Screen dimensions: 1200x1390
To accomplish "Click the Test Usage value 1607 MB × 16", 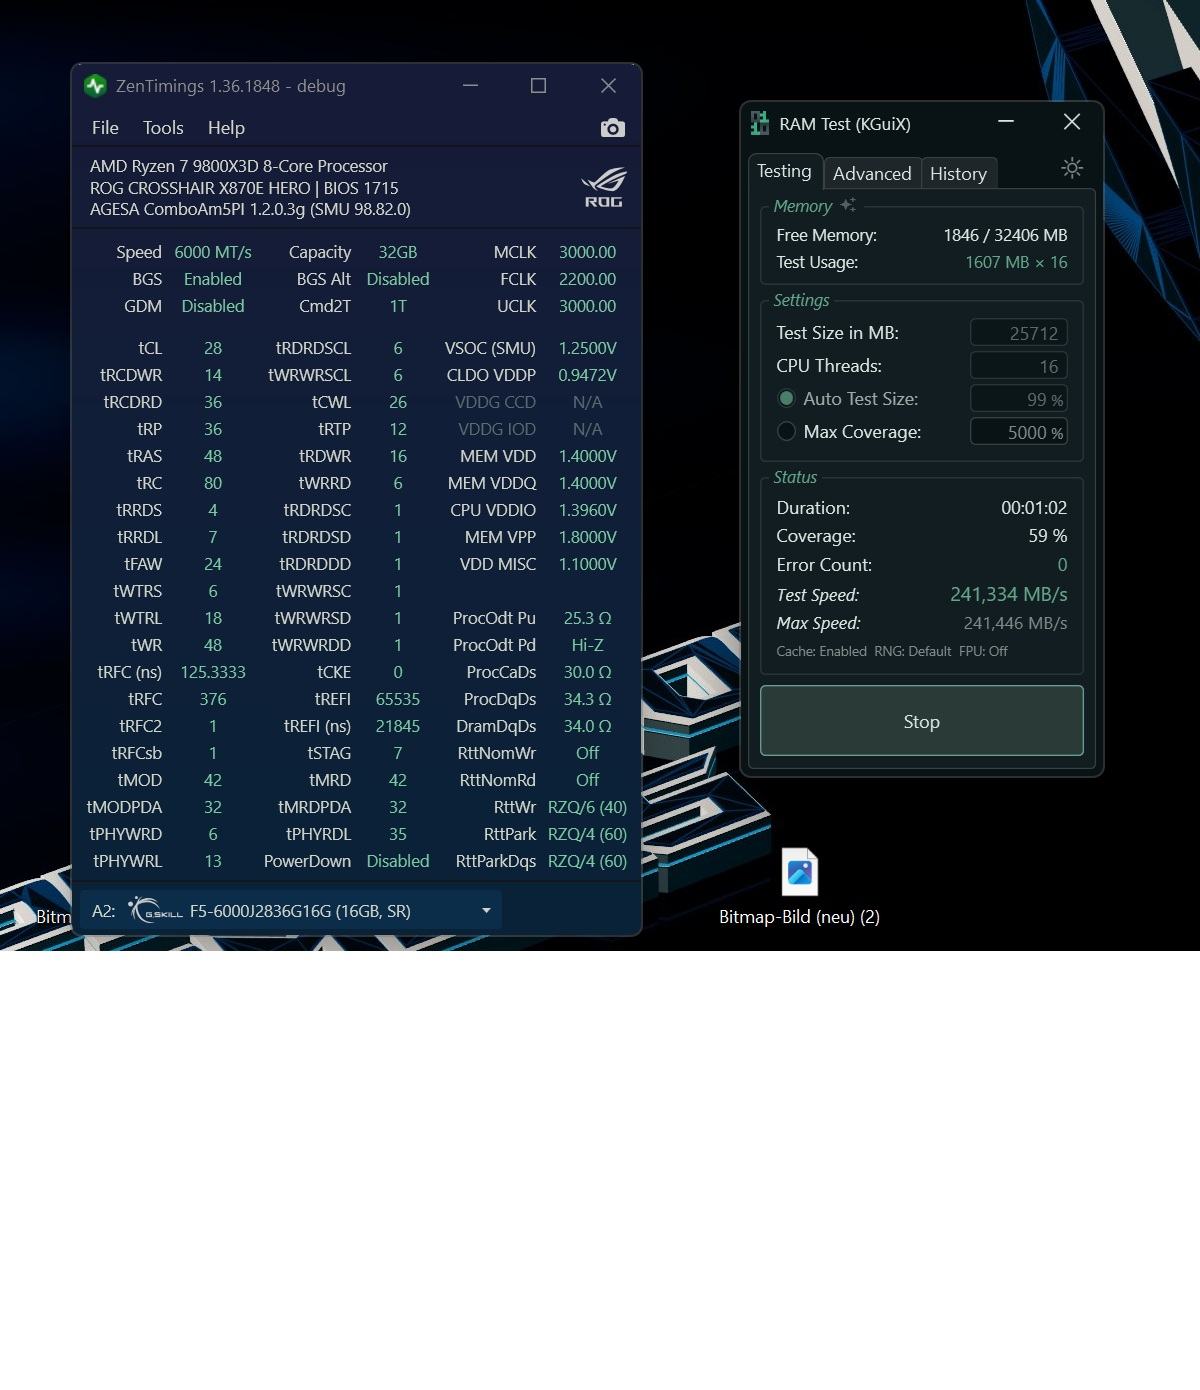I will point(1016,262).
